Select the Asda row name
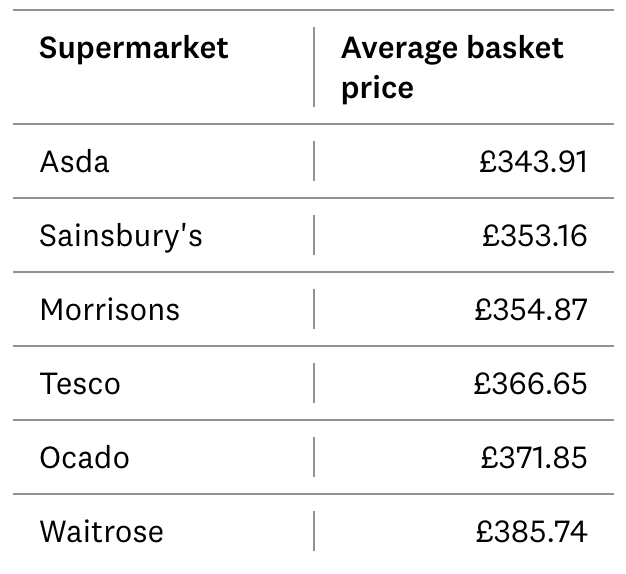The image size is (626, 574). (74, 162)
